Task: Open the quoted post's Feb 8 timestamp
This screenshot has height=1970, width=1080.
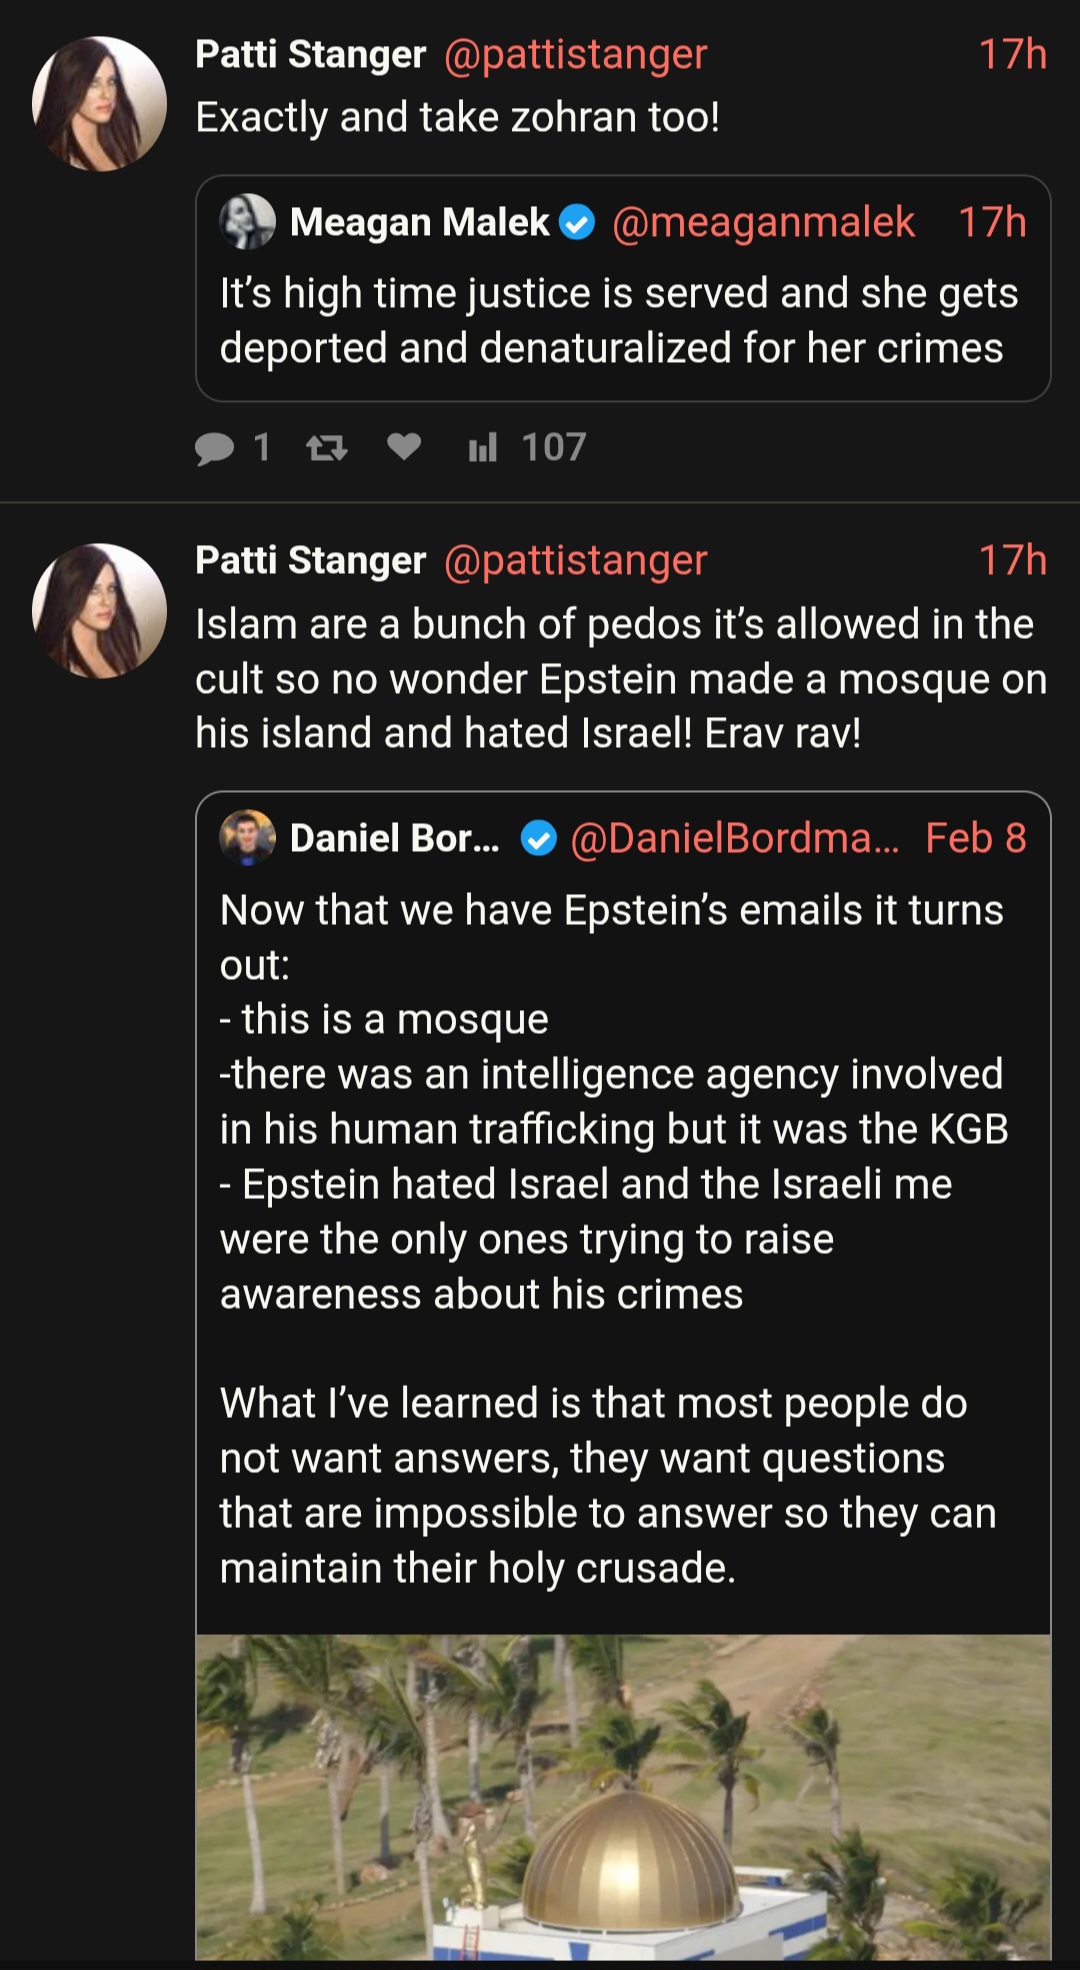Action: pos(975,838)
